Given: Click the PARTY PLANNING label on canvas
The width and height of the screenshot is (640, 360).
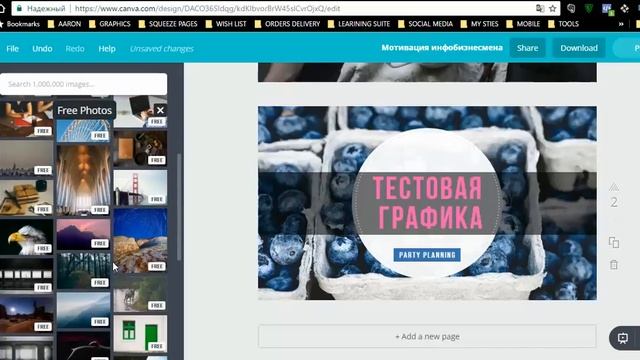Looking at the screenshot, I should (427, 255).
